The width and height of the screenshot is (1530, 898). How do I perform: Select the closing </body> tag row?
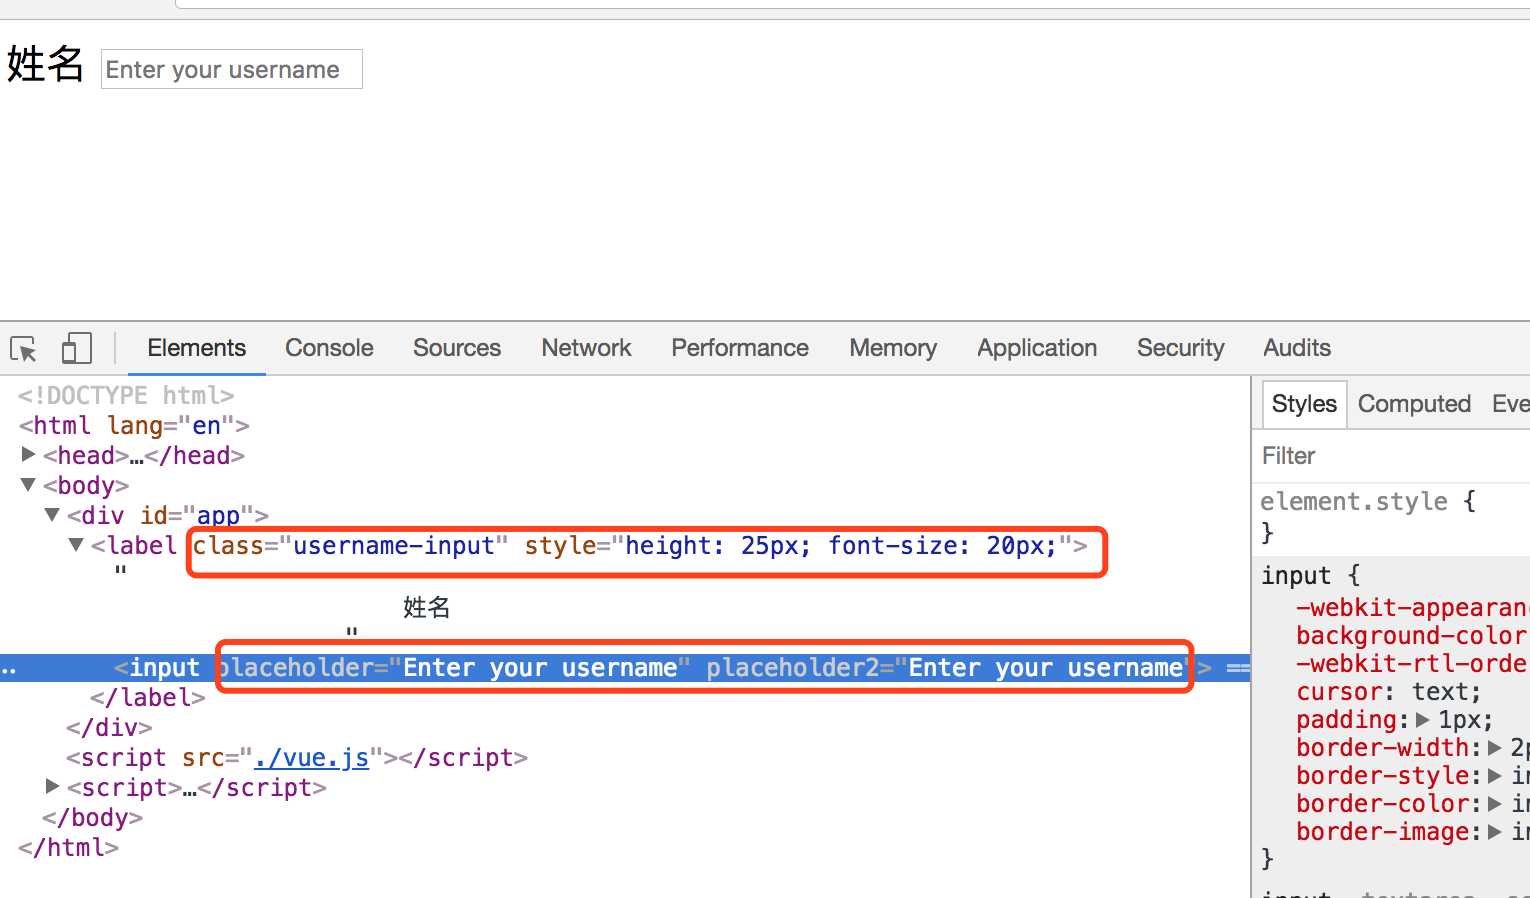coord(92,818)
